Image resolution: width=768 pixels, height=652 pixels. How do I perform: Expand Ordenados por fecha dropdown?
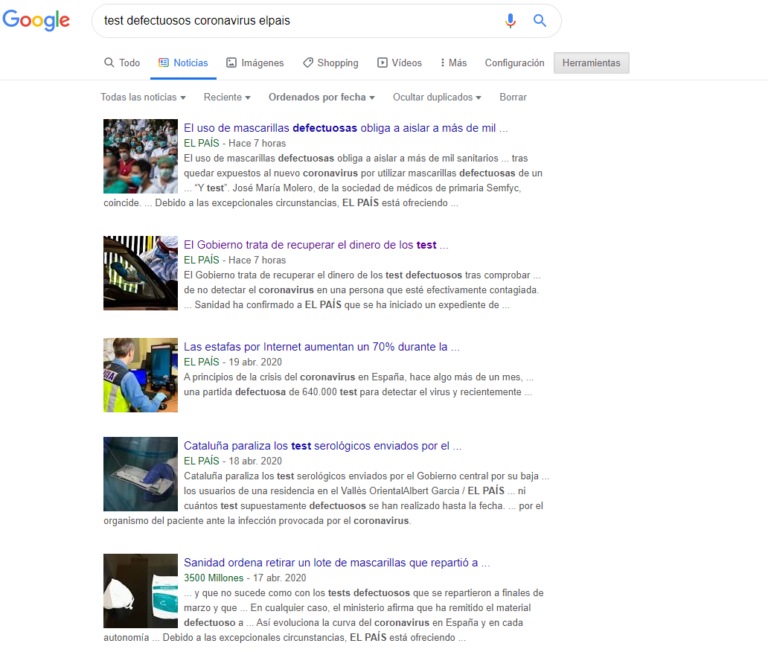321,97
